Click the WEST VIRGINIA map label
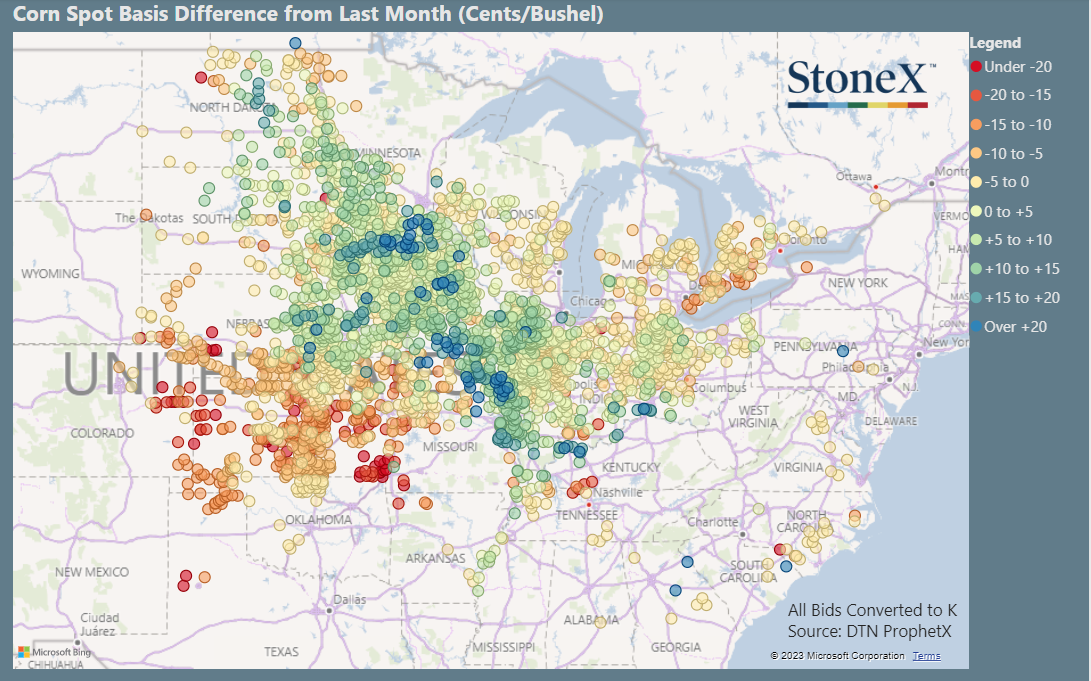Viewport: 1091px width, 681px height. point(754,416)
